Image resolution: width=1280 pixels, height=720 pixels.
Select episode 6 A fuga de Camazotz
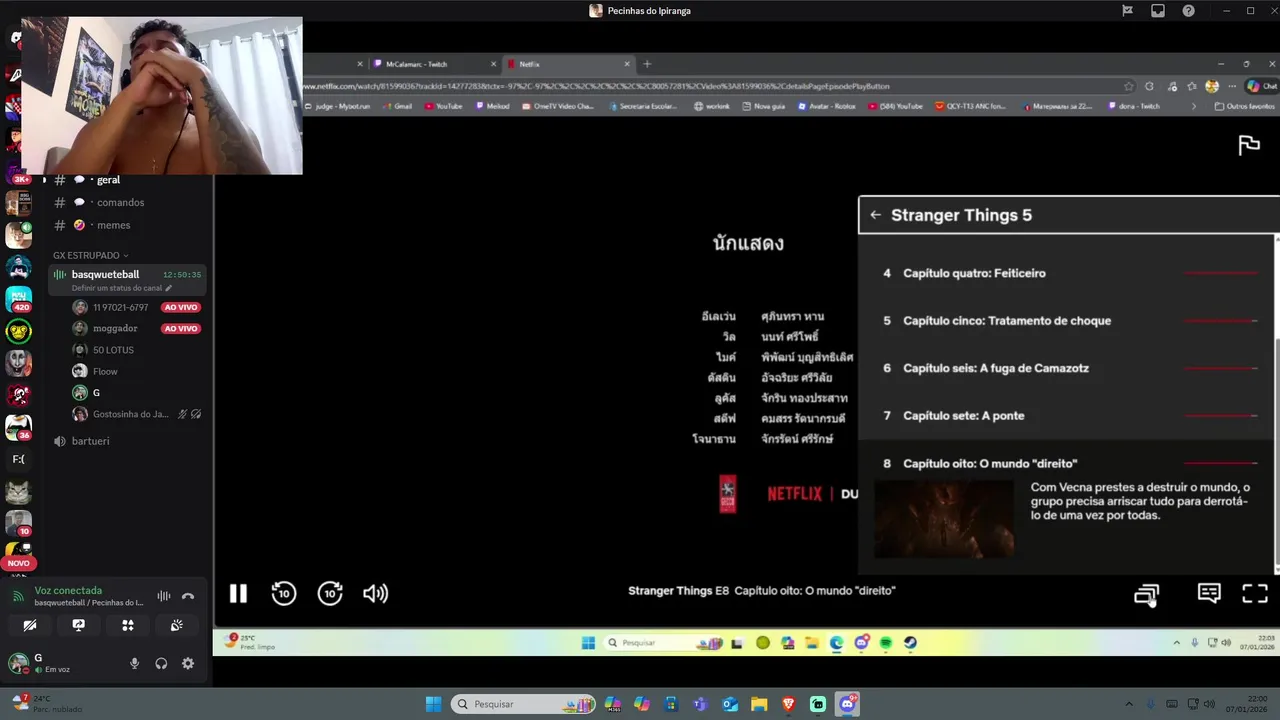1067,368
